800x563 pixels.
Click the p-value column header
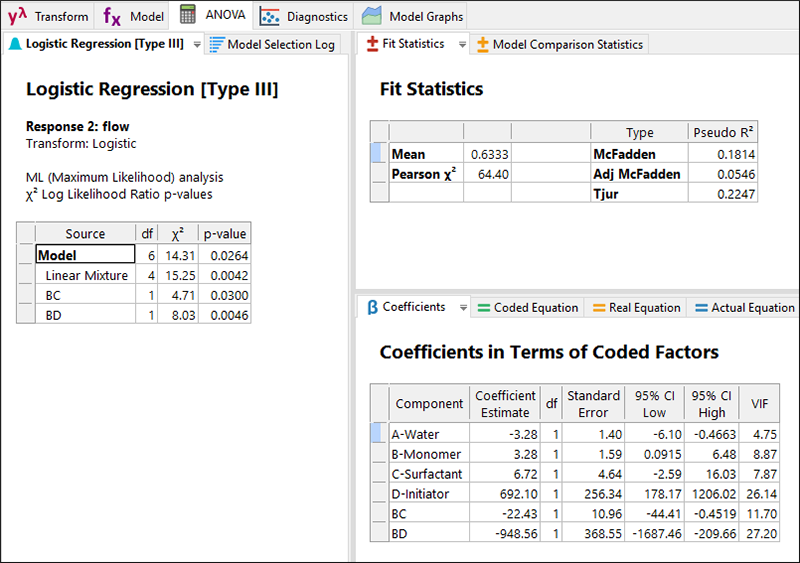[224, 234]
